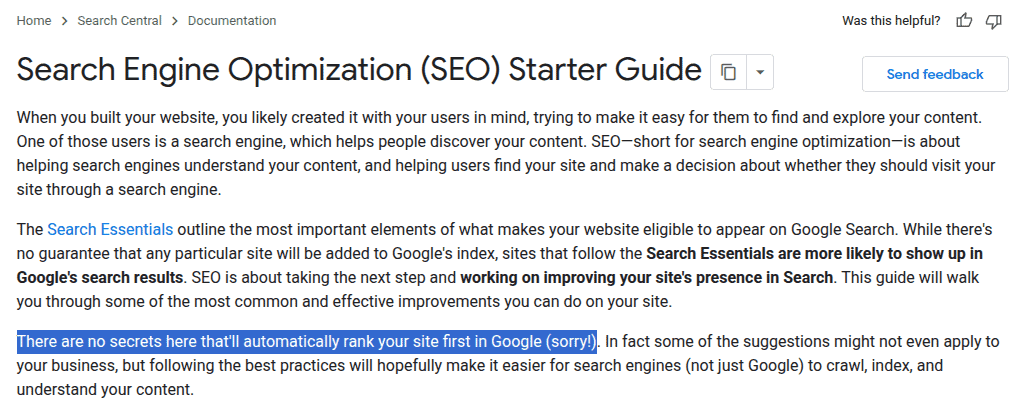
Task: Click the chevron between Search Central and Documentation
Action: 175,21
